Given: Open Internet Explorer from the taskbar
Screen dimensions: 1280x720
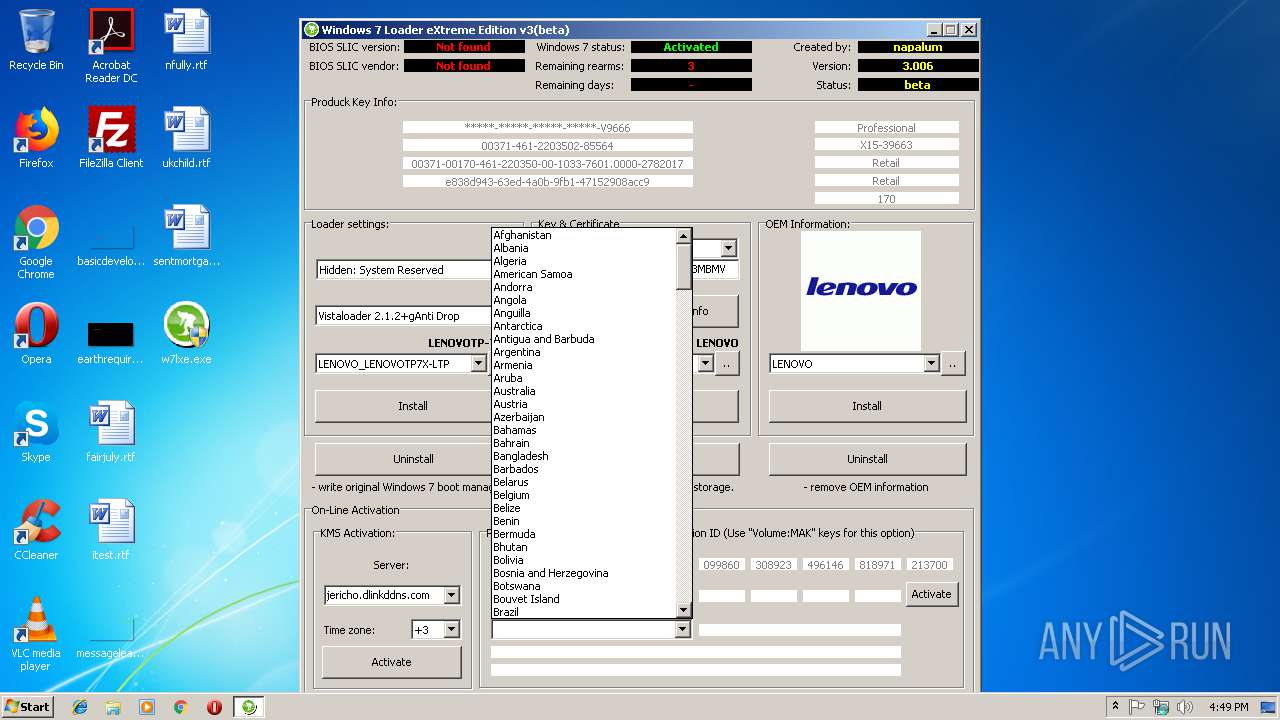Looking at the screenshot, I should (x=80, y=707).
